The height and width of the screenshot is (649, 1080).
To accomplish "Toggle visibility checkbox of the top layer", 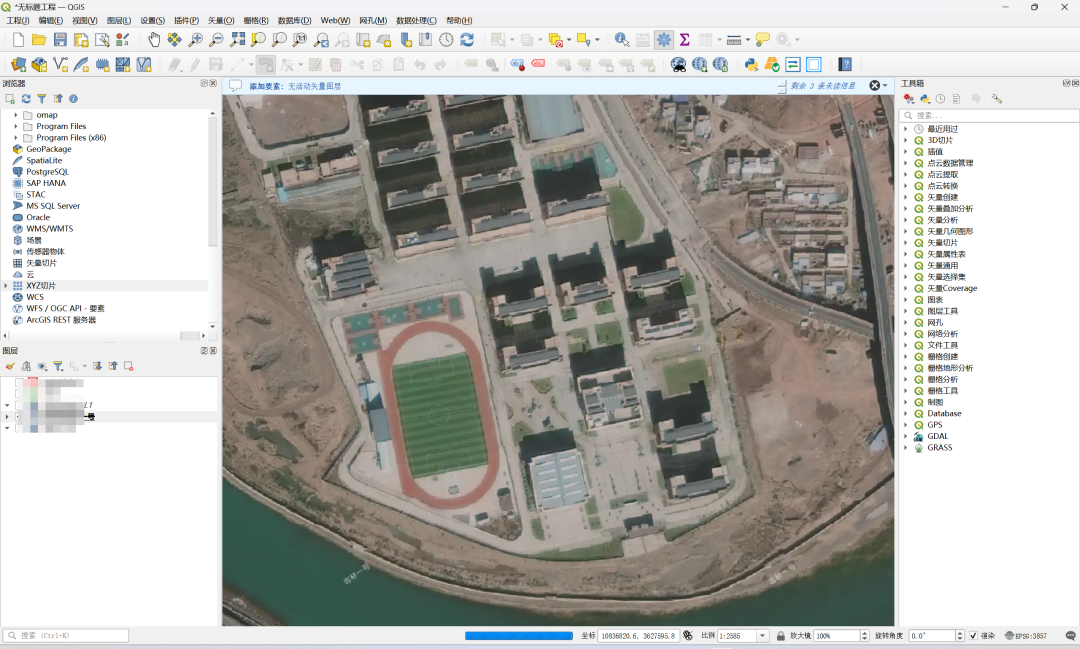I will [19, 382].
